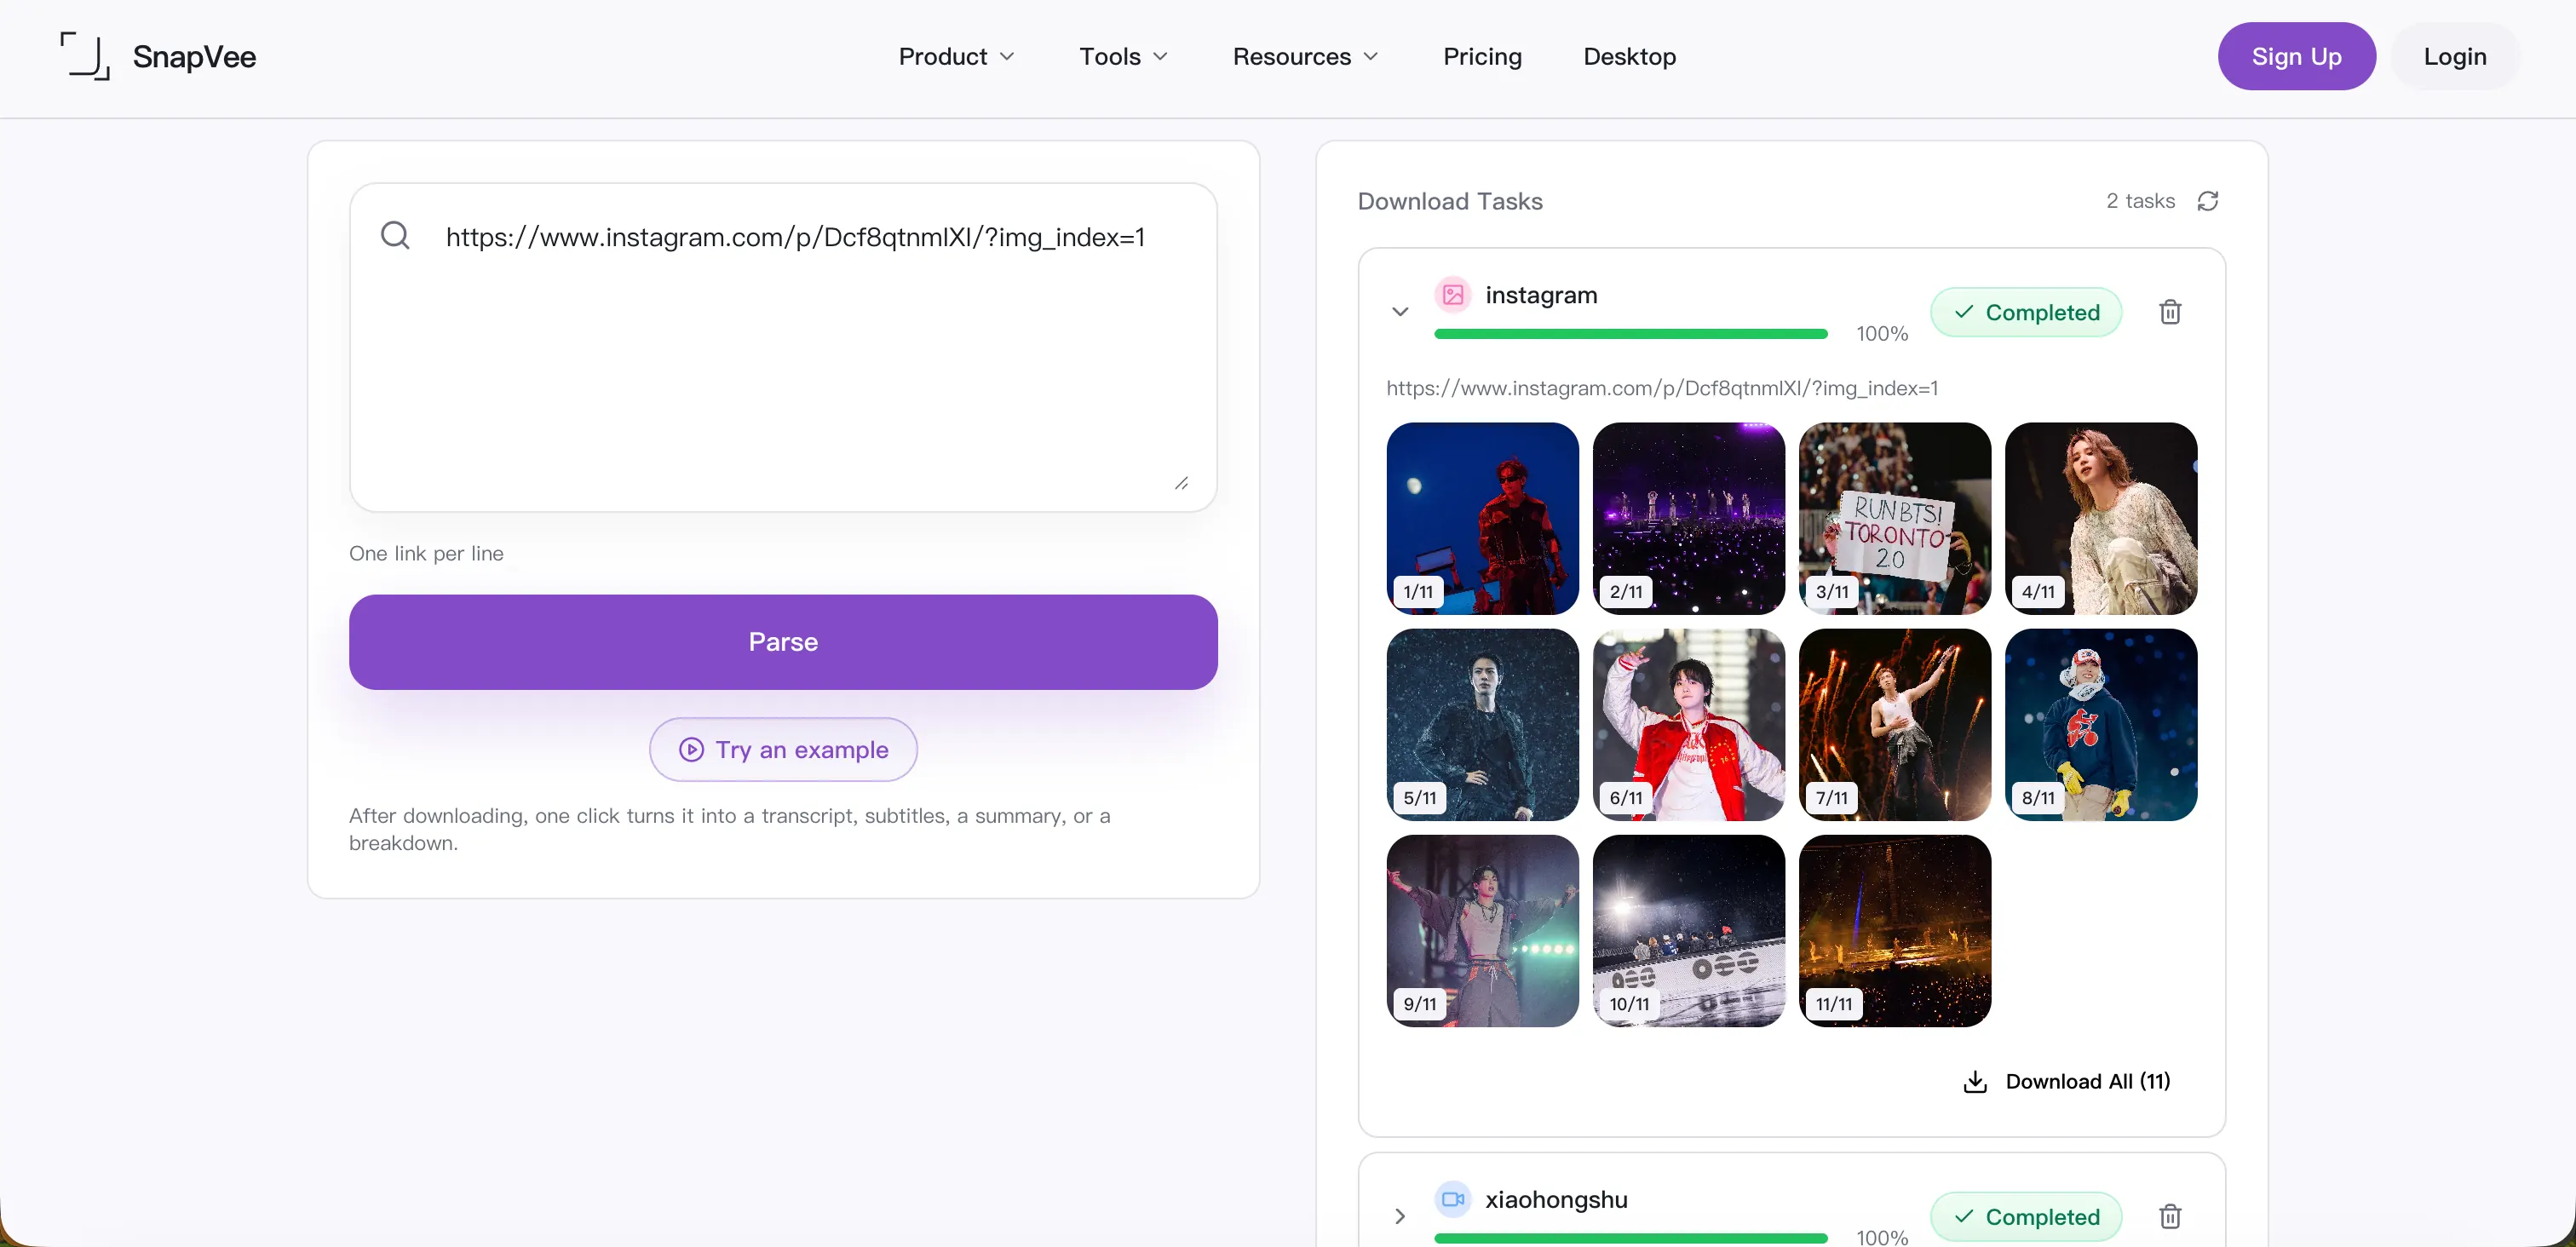The width and height of the screenshot is (2576, 1247).
Task: Delete the instagram download task
Action: (2170, 312)
